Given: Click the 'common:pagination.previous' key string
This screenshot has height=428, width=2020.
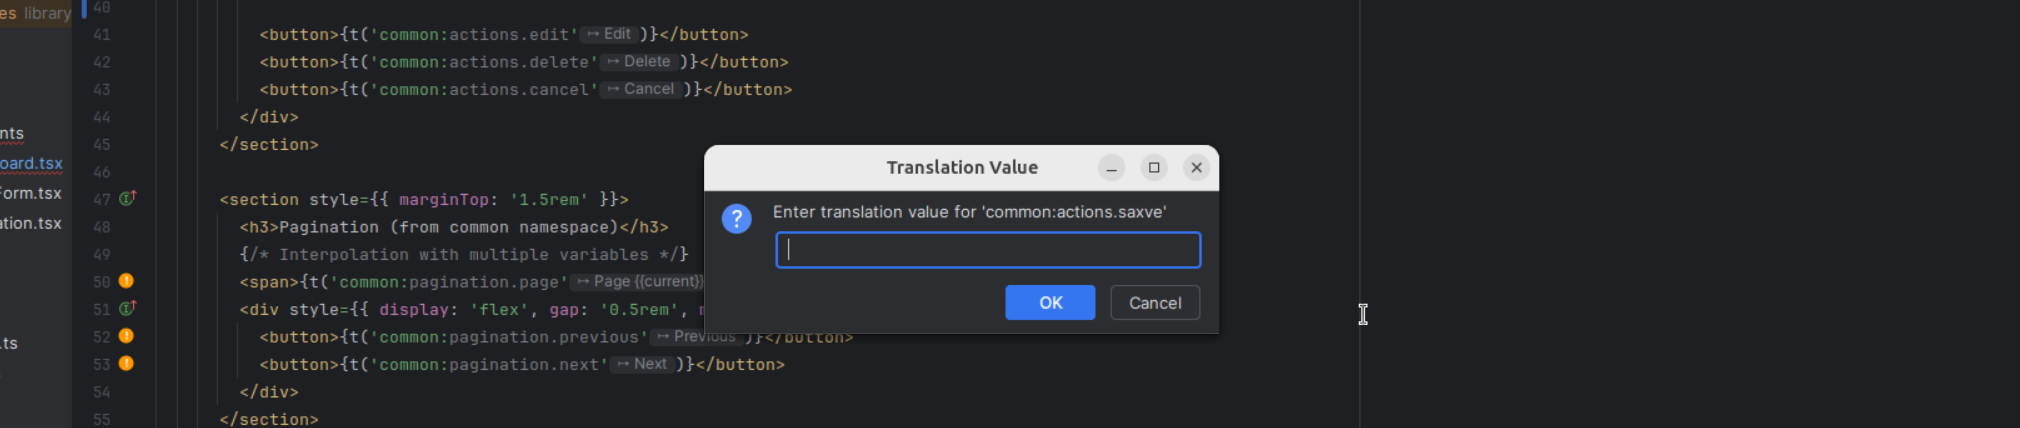Looking at the screenshot, I should 509,337.
